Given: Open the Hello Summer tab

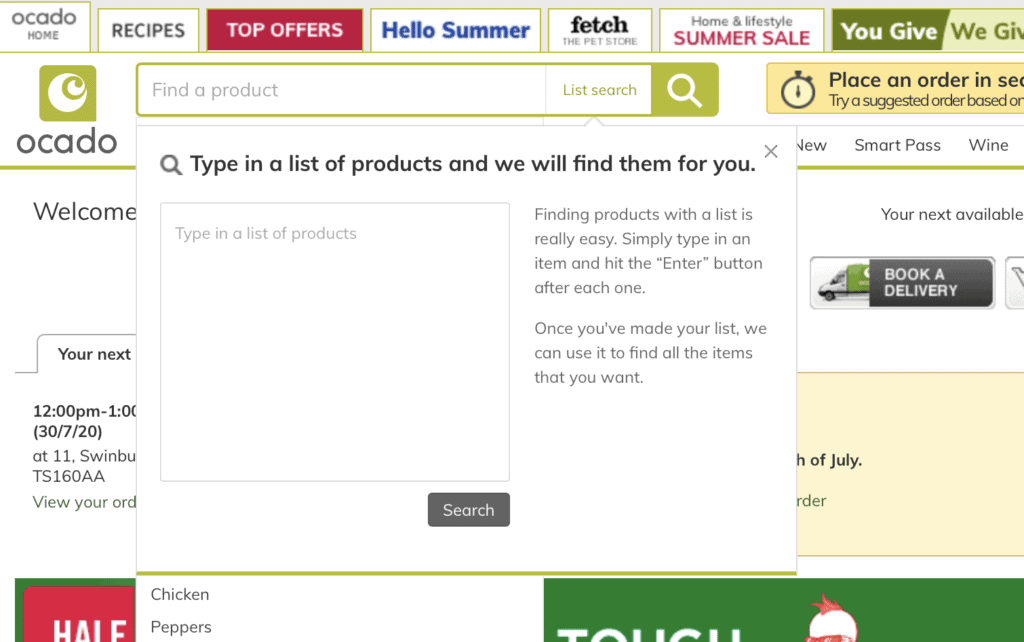Looking at the screenshot, I should tap(455, 30).
